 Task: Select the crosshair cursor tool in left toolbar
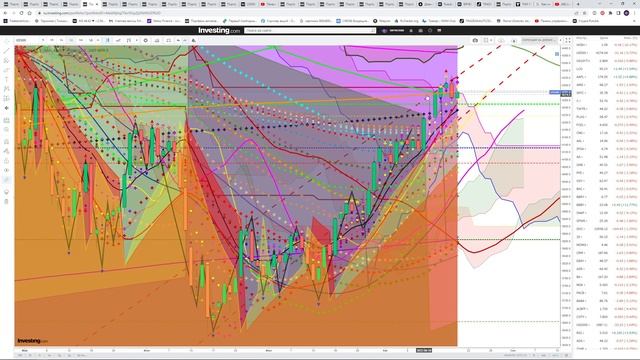[x=6, y=41]
